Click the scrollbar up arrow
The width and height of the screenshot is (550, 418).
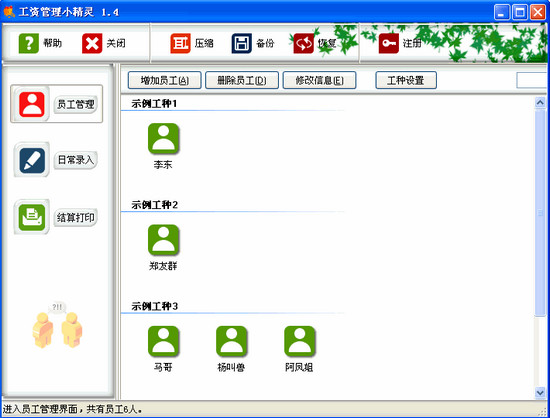click(540, 102)
